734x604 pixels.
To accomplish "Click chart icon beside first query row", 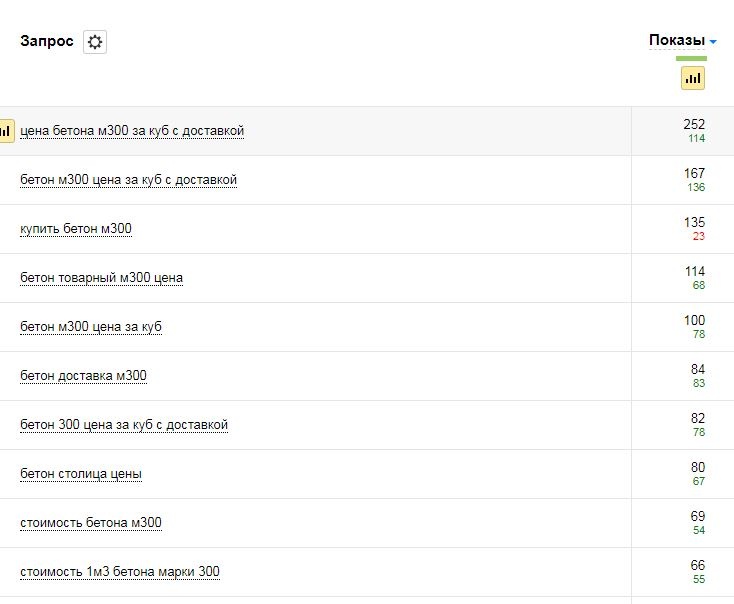I will 6,131.
